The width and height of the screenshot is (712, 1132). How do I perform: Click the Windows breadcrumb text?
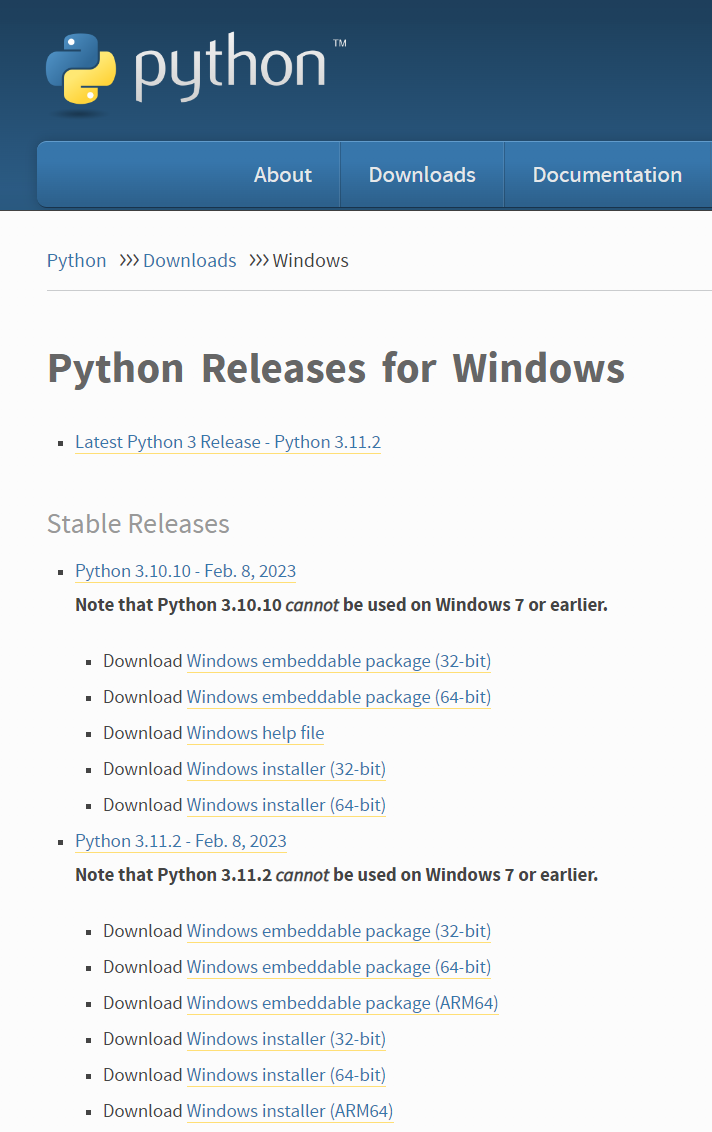311,261
